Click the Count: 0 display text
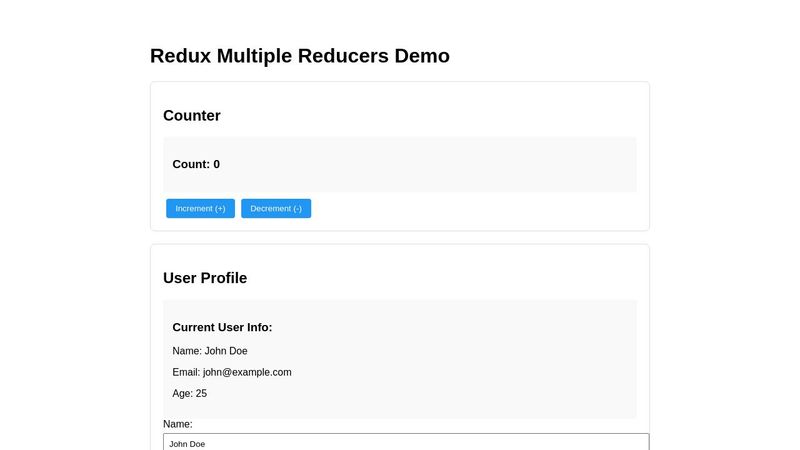The image size is (800, 450). click(x=196, y=164)
